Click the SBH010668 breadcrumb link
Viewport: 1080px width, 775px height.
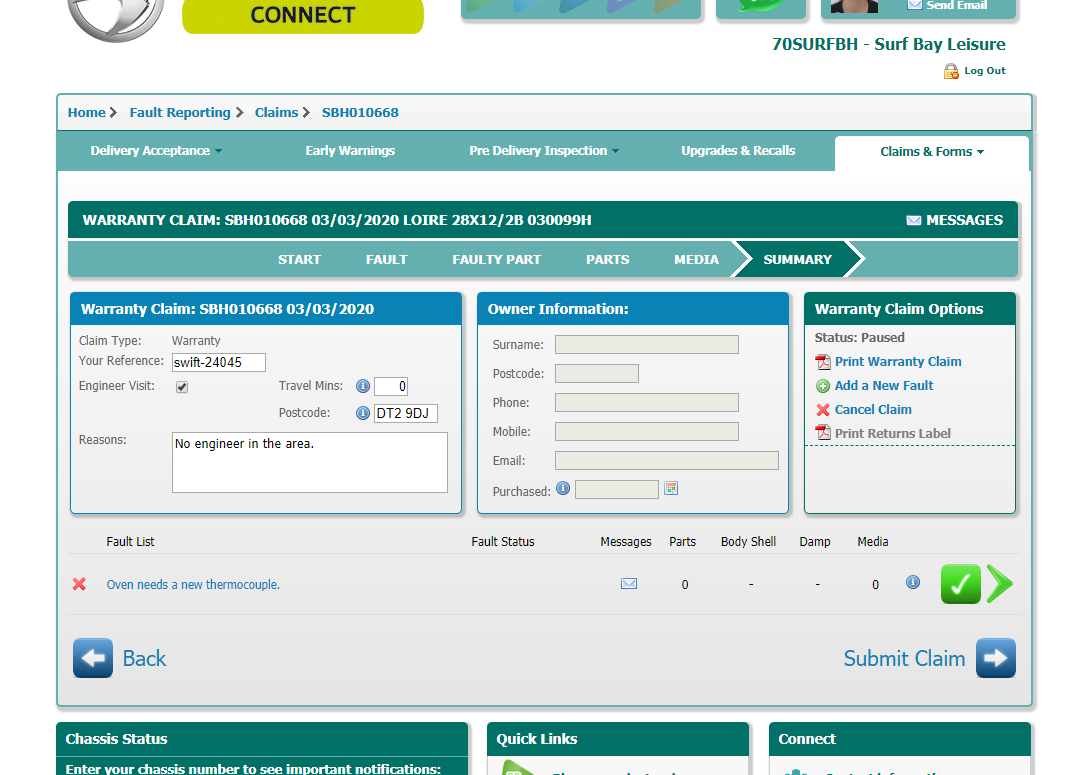[360, 112]
